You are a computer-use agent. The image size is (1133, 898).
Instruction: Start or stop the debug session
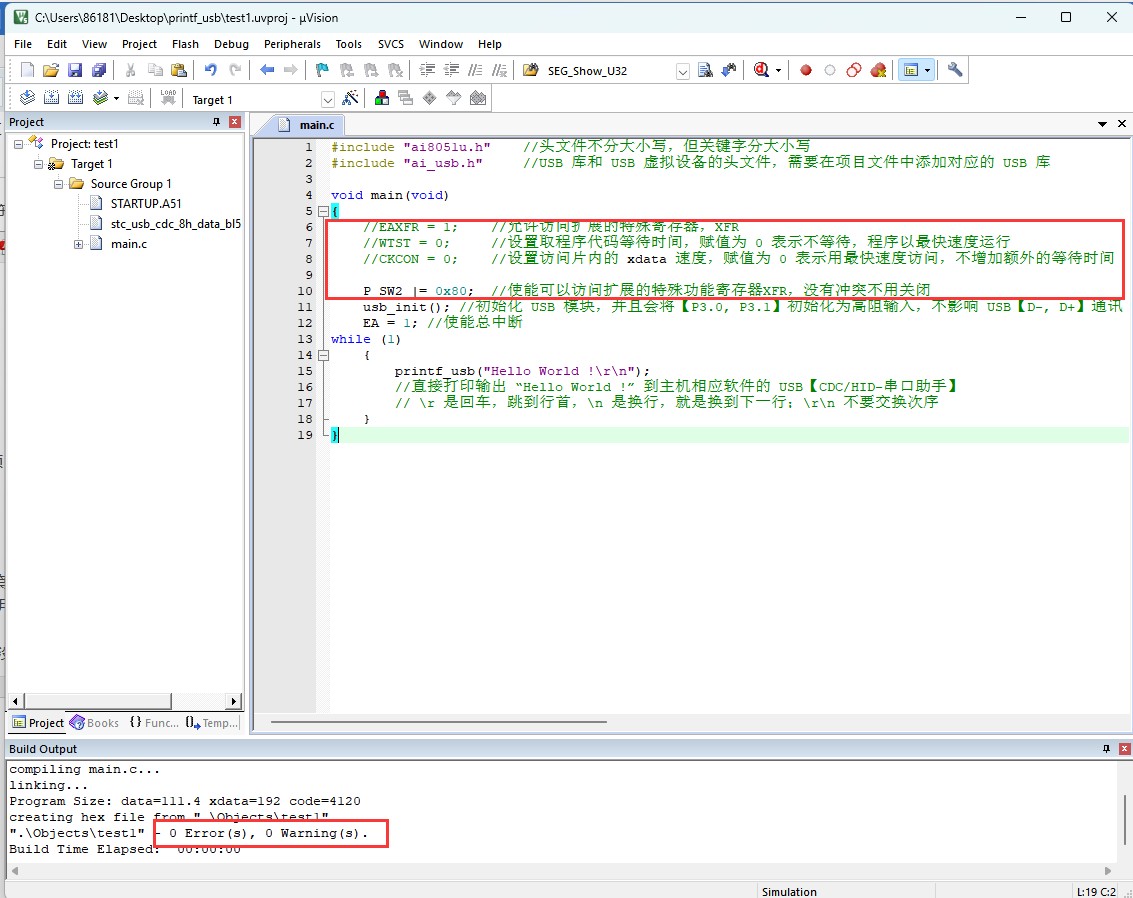[x=761, y=70]
